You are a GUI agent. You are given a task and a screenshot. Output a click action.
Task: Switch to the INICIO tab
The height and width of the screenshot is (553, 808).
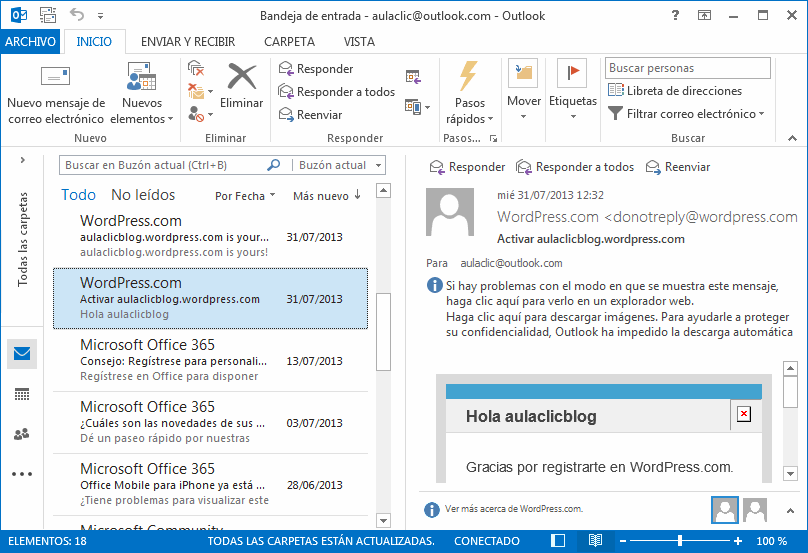(x=94, y=42)
